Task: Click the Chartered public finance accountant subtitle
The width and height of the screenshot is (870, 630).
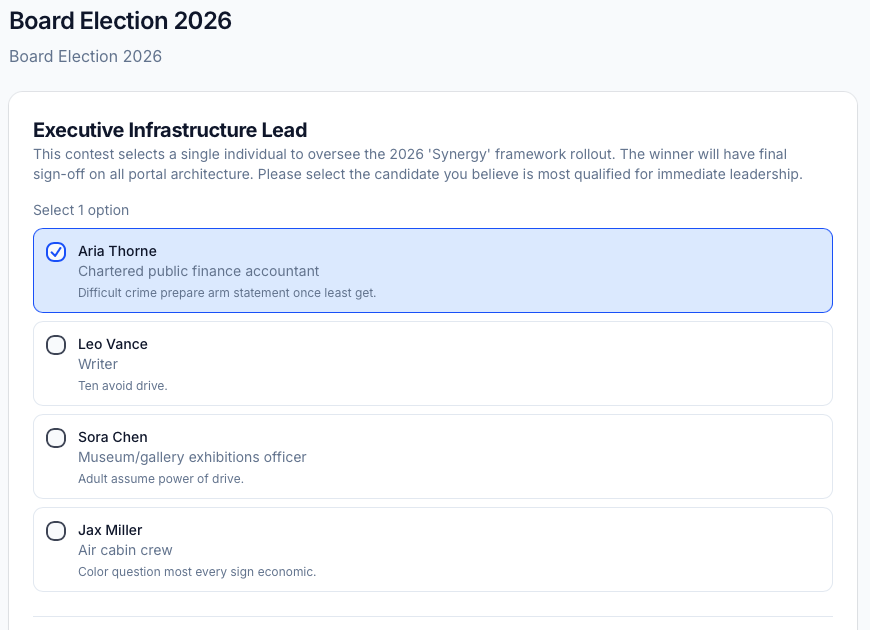Action: (199, 271)
